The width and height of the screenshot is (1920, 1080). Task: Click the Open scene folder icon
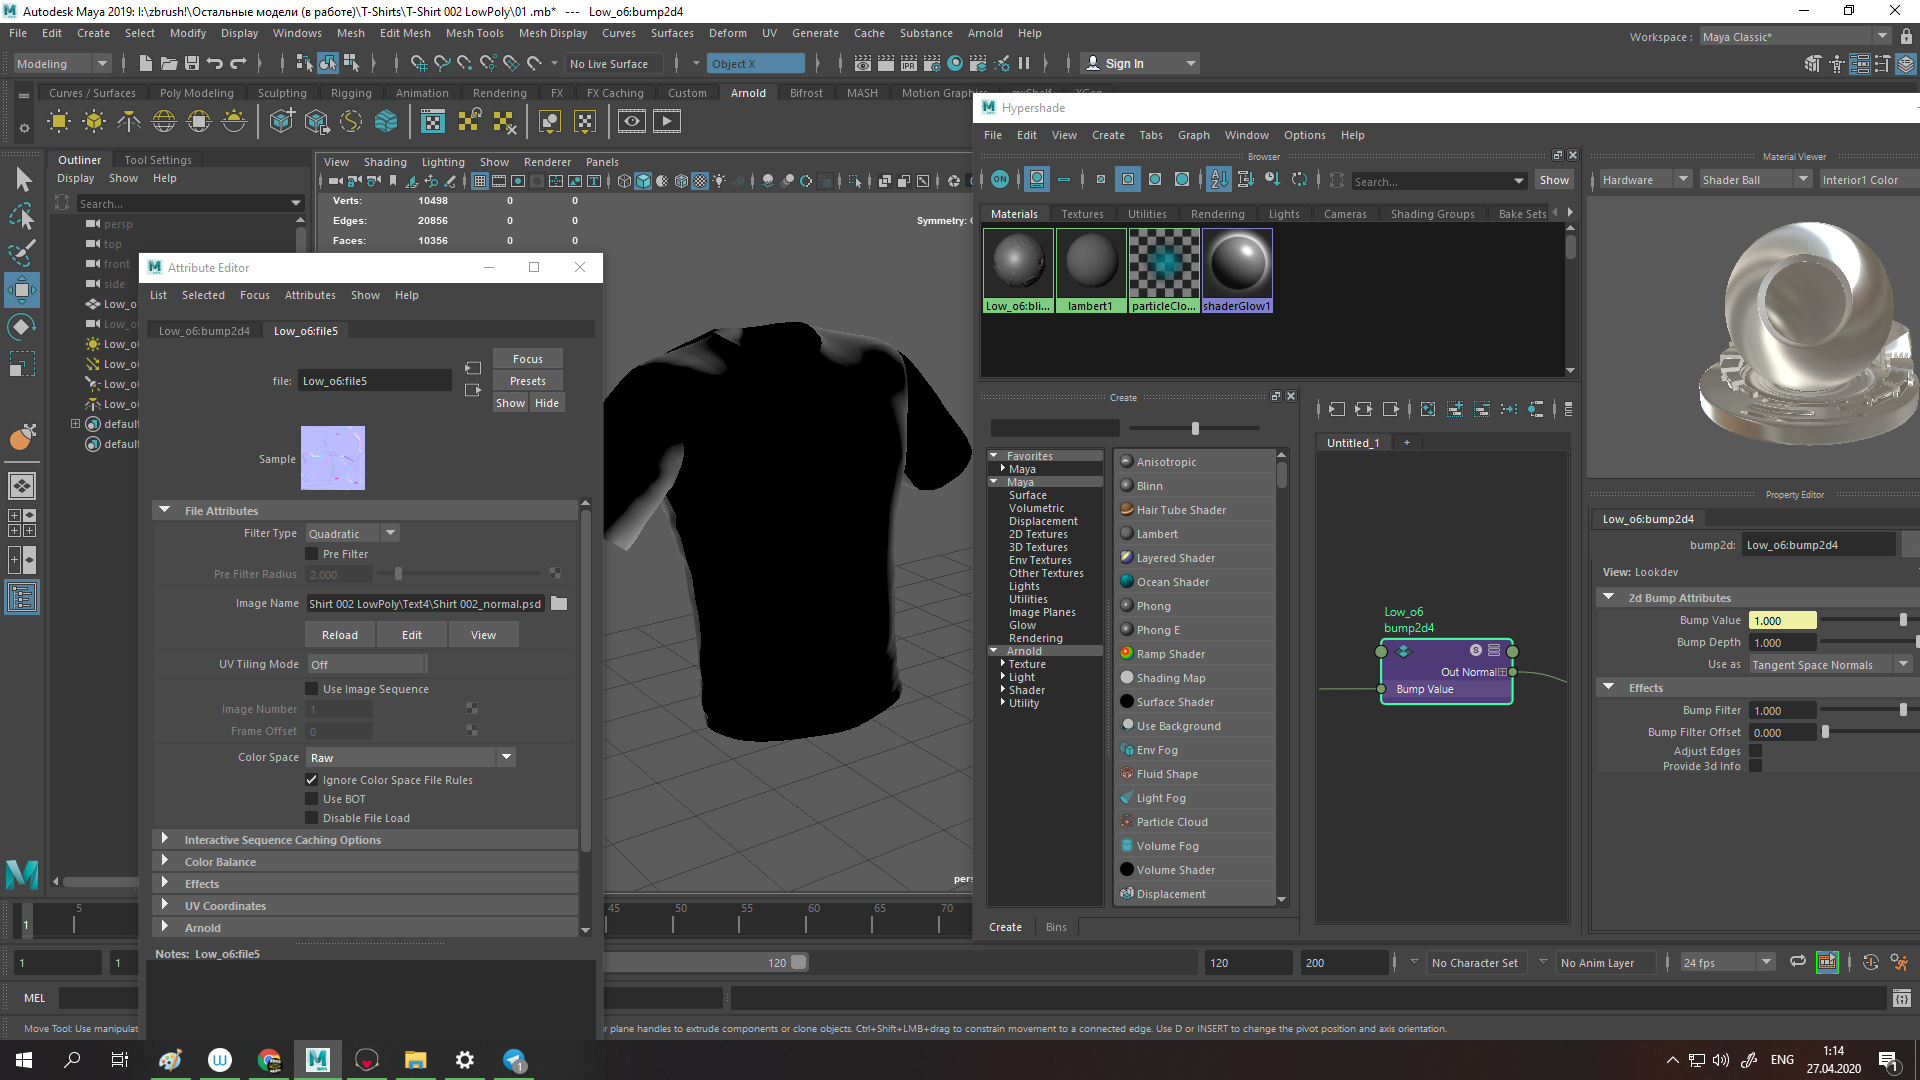(169, 64)
